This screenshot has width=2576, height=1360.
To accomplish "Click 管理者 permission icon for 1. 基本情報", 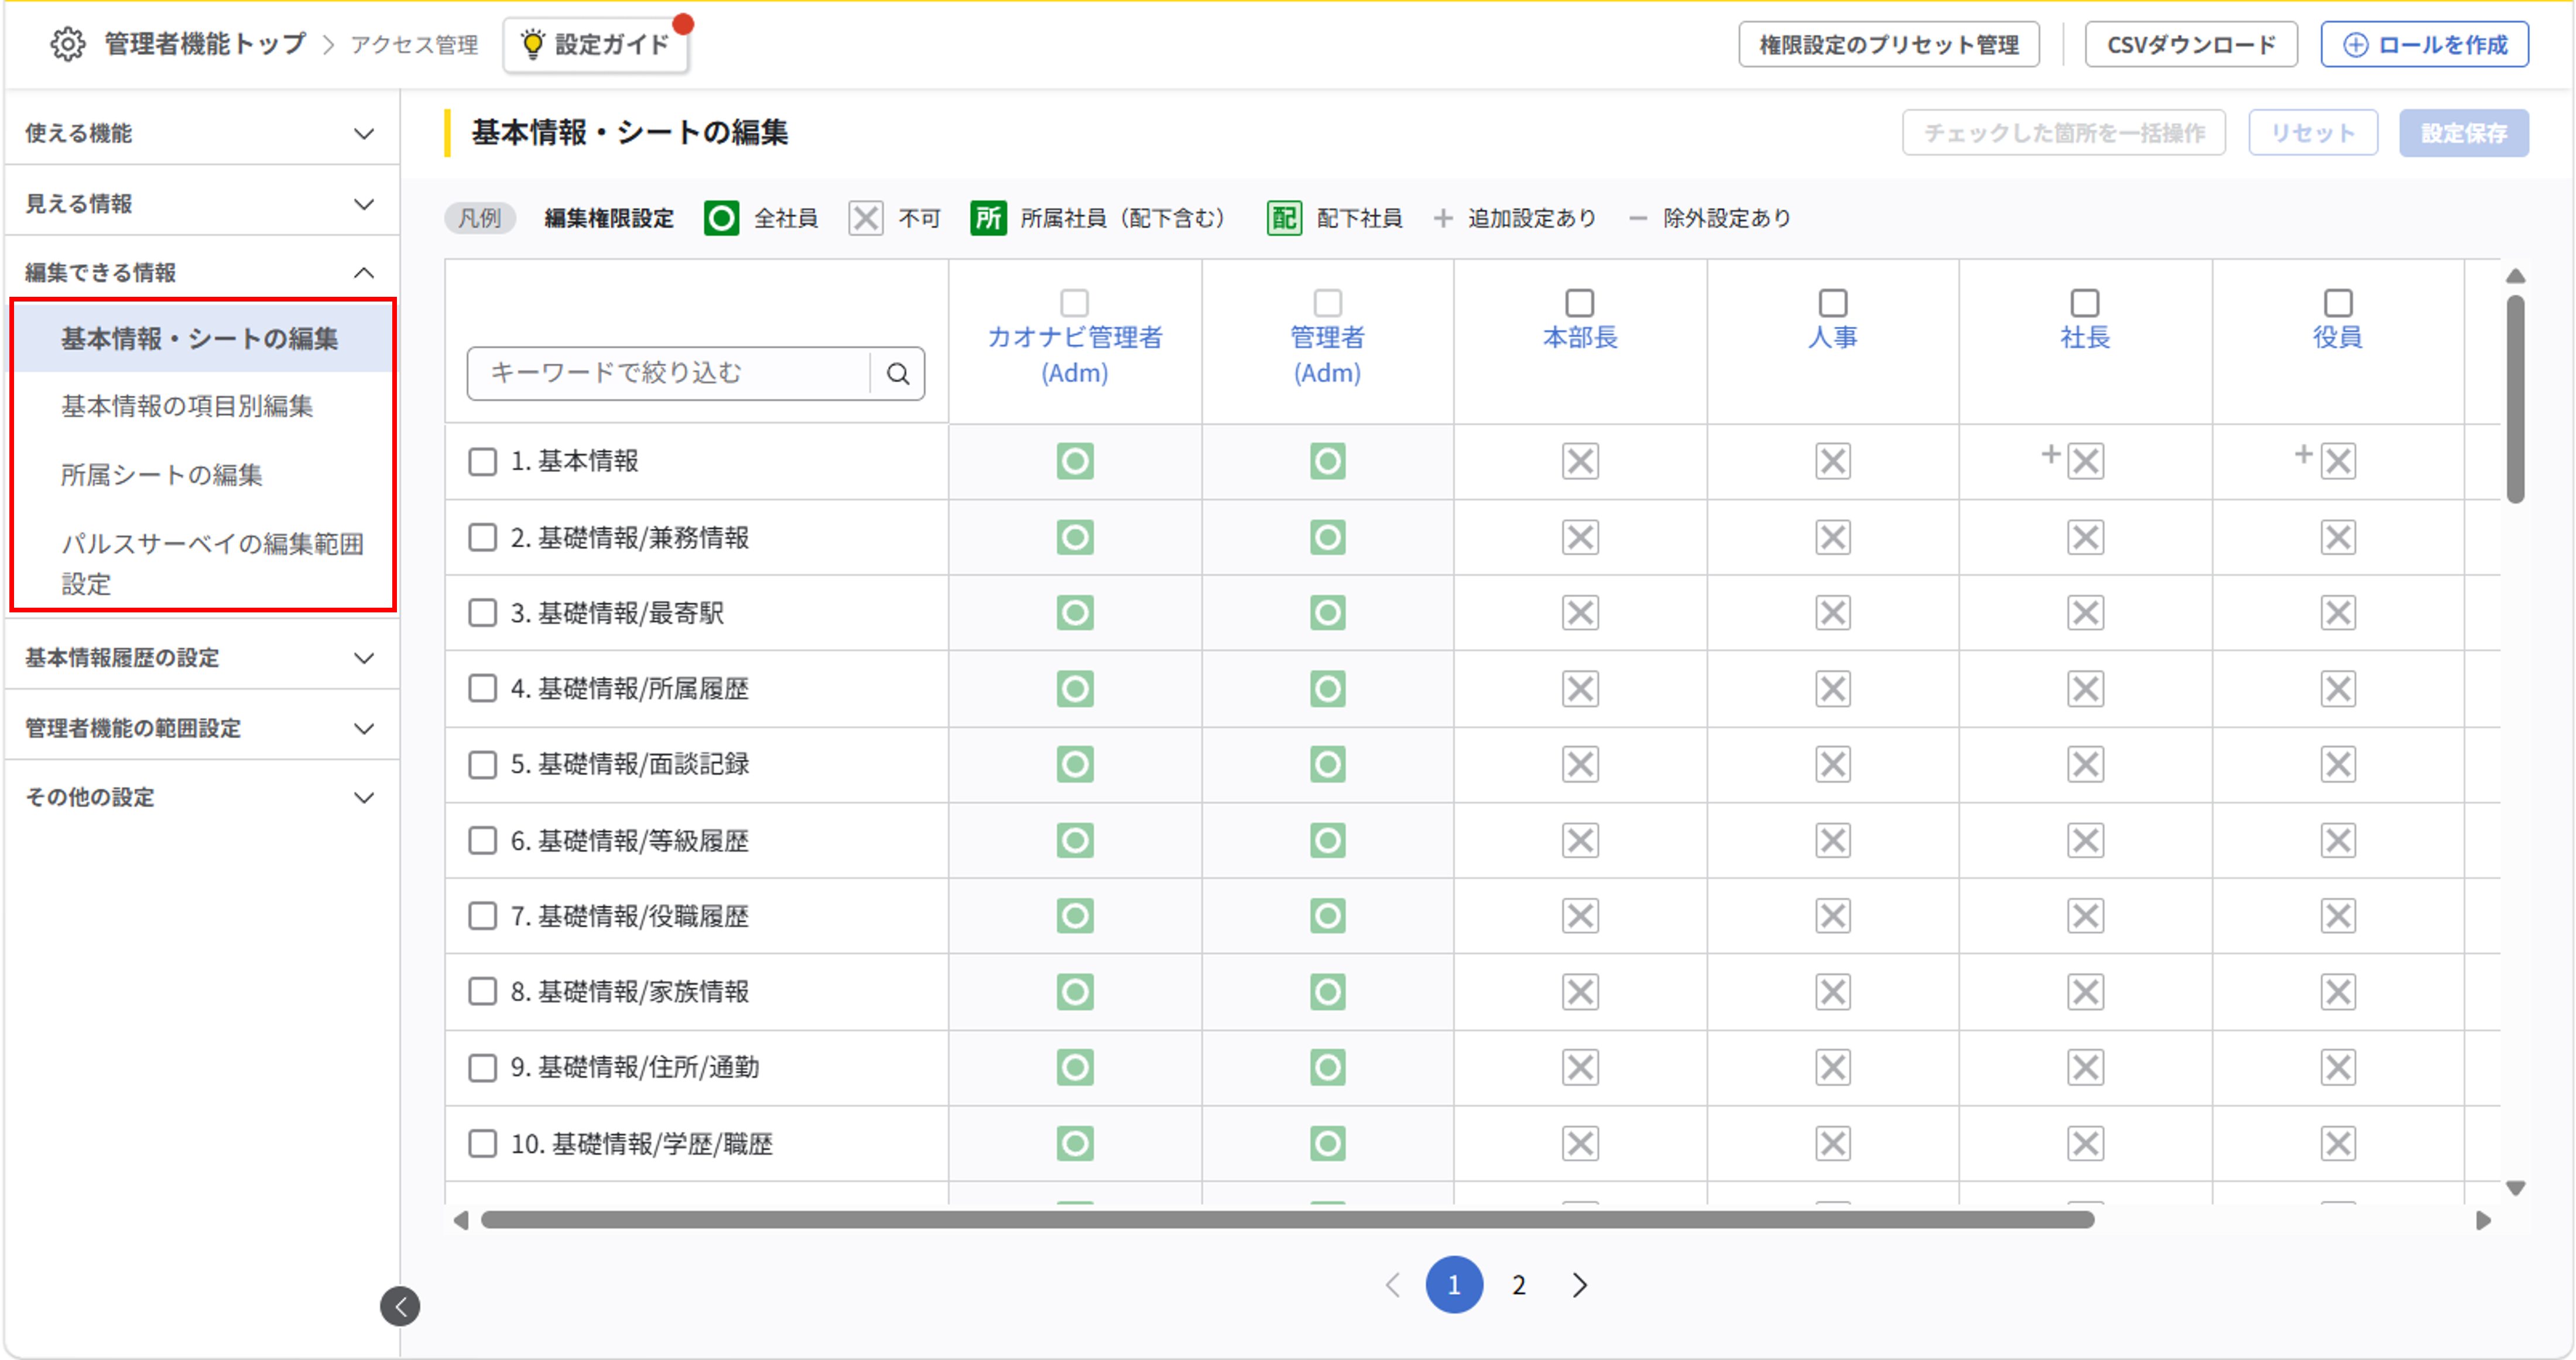I will pos(1327,461).
